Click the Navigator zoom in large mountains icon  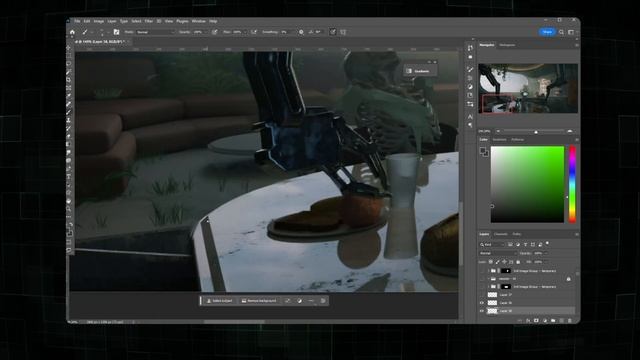pyautogui.click(x=570, y=131)
